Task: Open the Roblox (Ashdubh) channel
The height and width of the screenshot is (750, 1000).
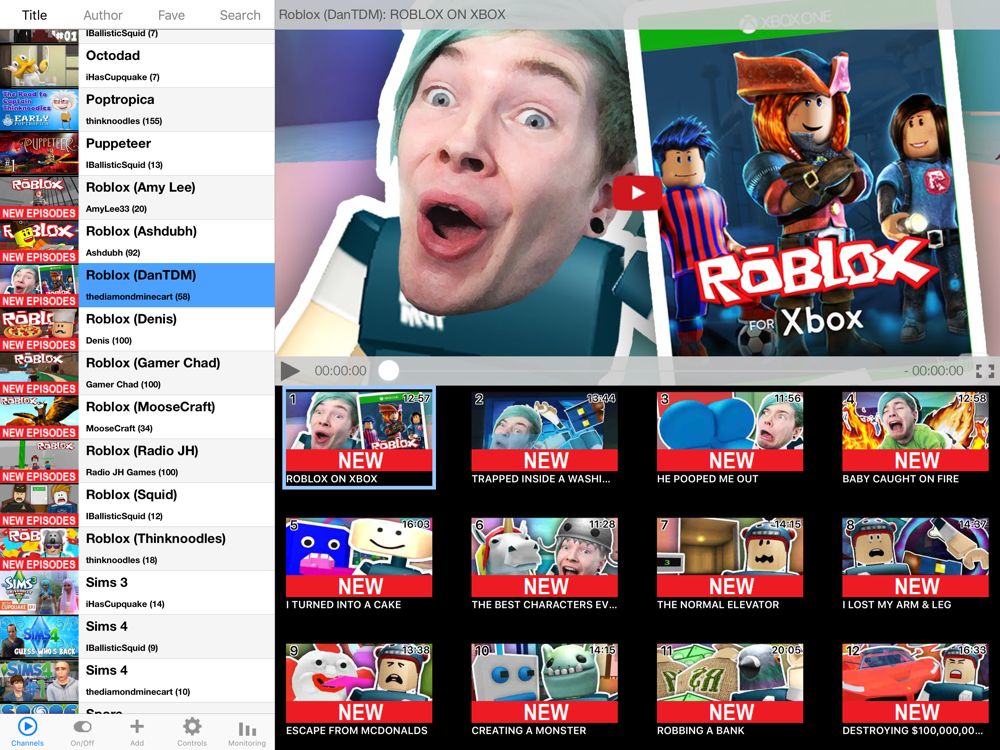Action: (x=137, y=242)
